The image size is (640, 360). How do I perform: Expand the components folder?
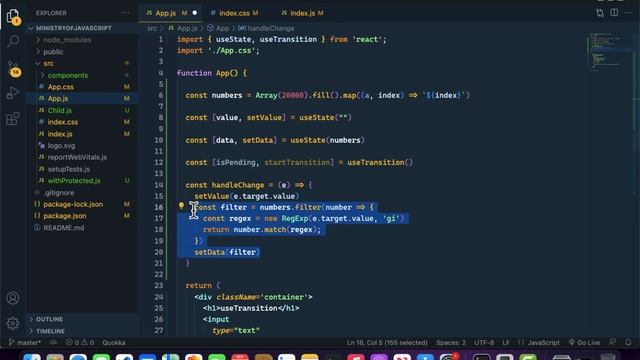pyautogui.click(x=67, y=76)
